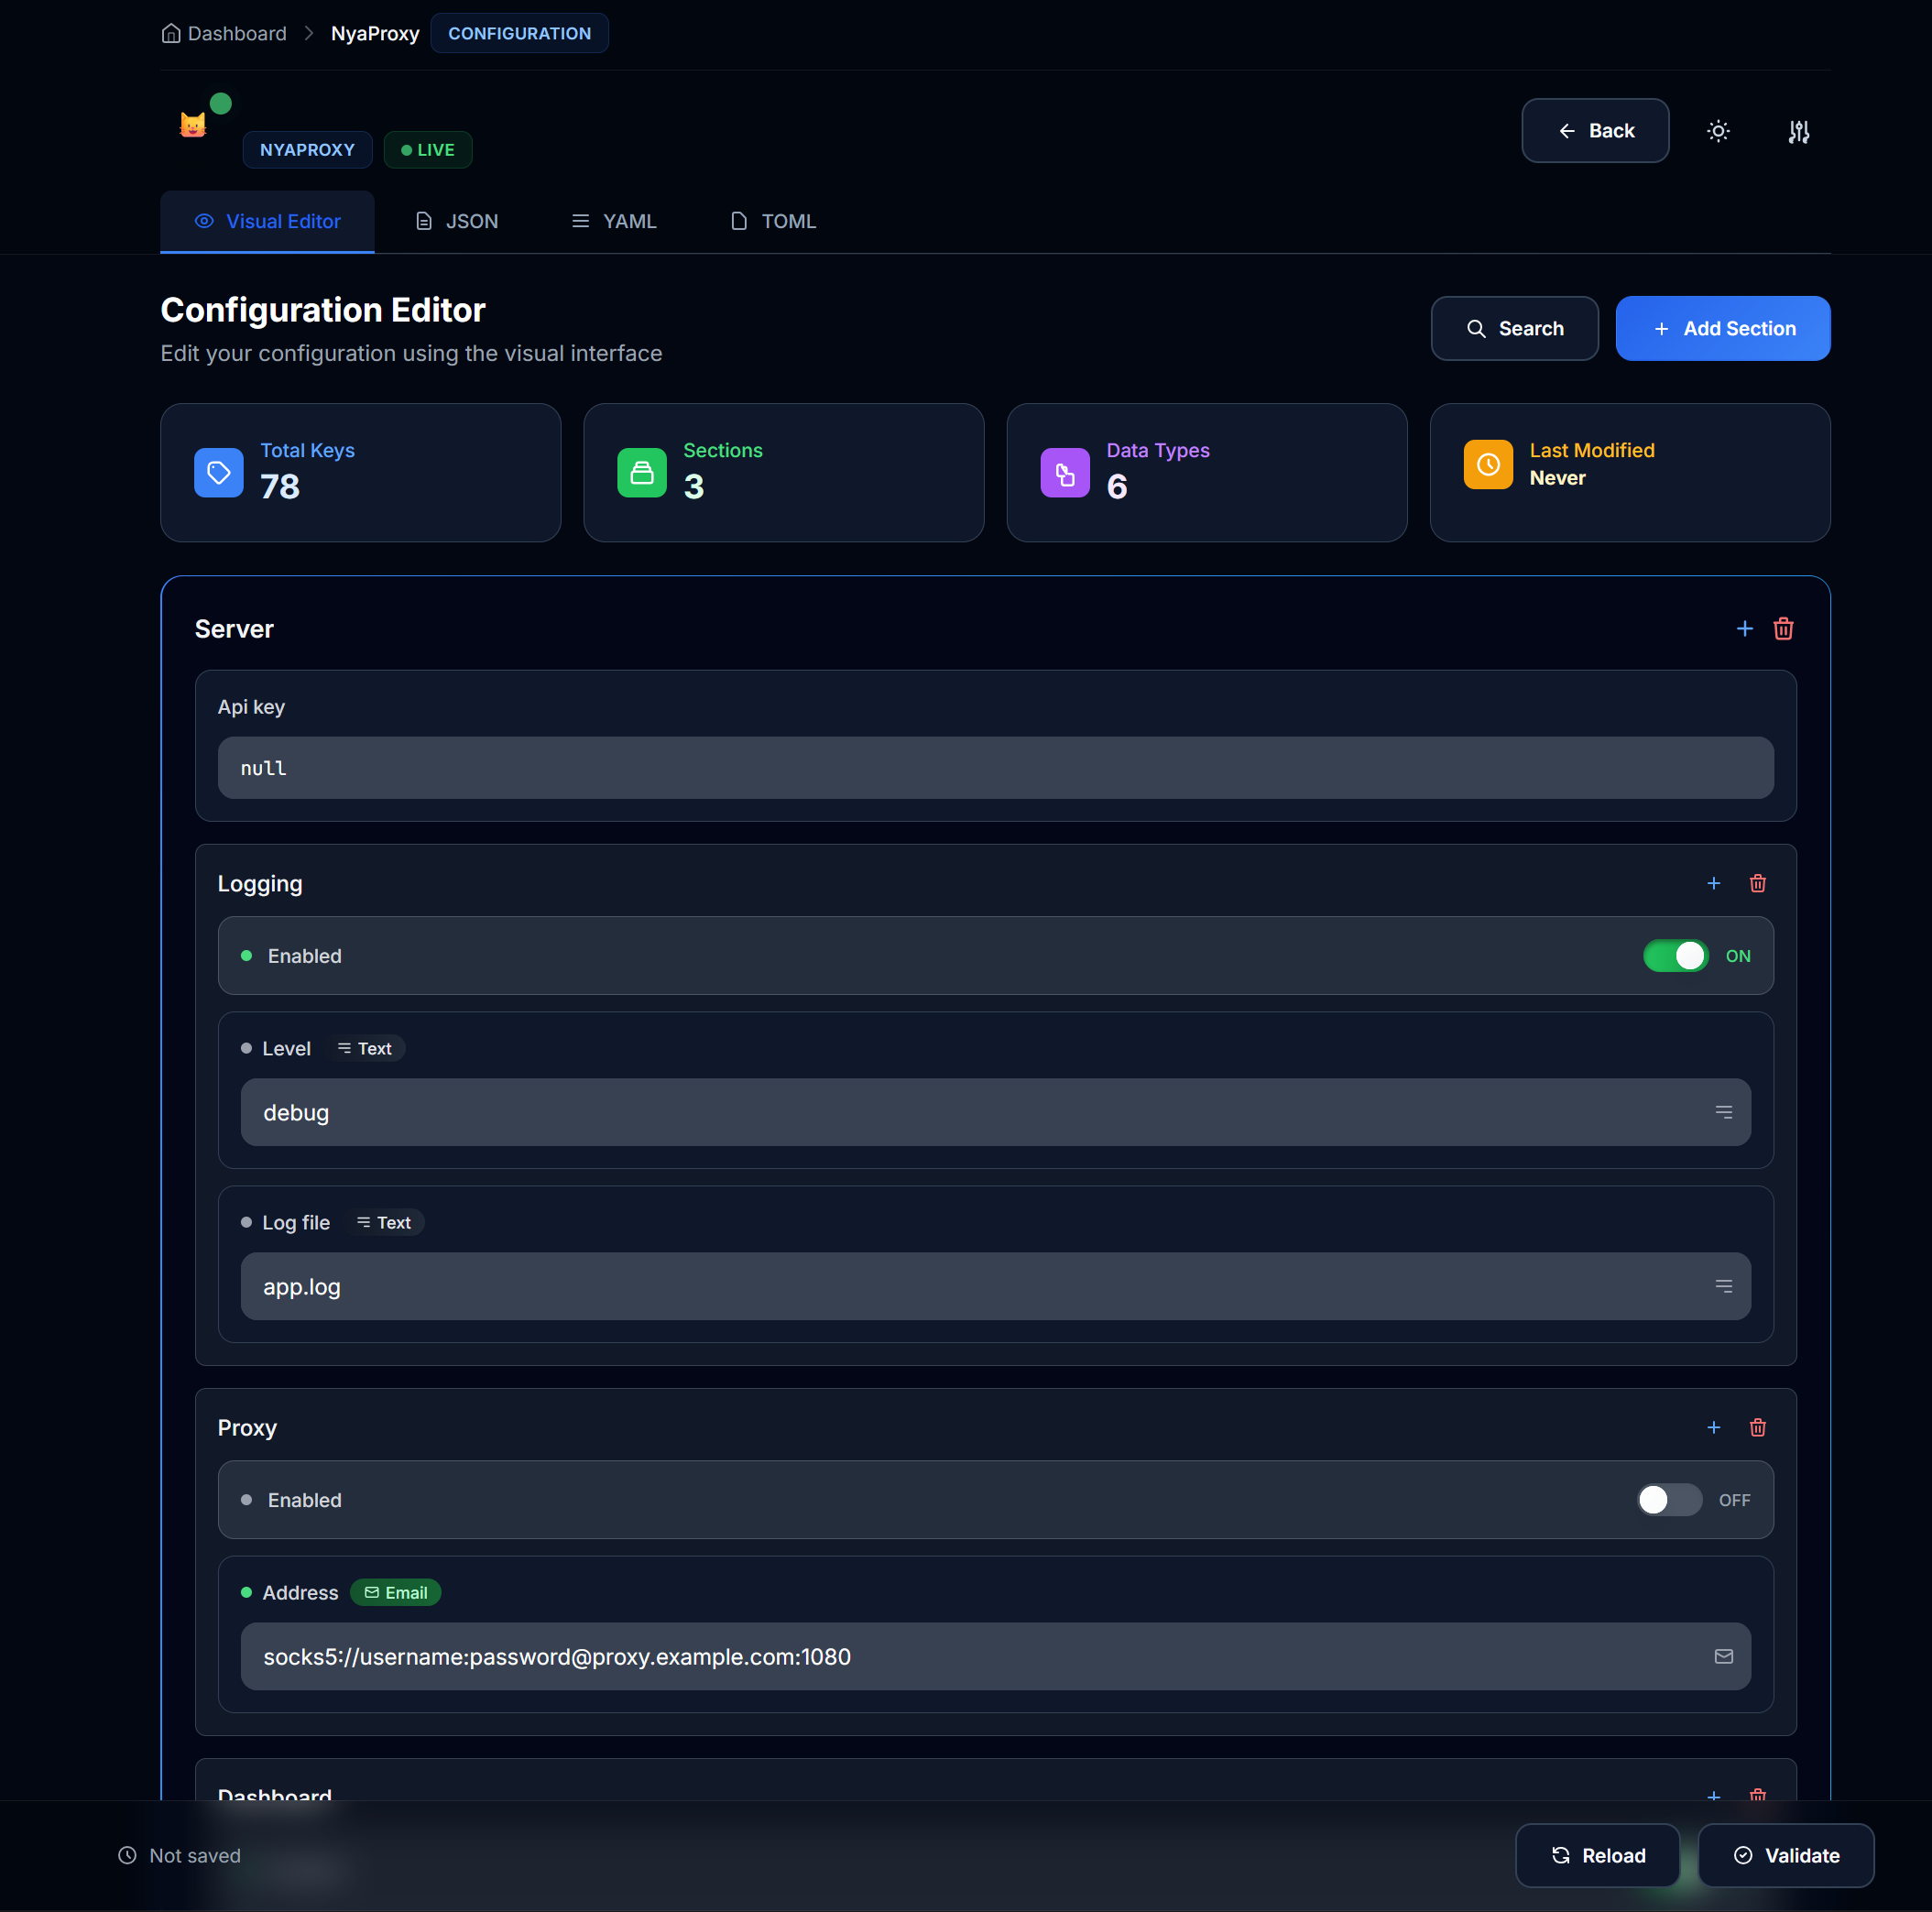Screen dimensions: 1932x1912
Task: Click the Address Email type badge
Action: [396, 1592]
